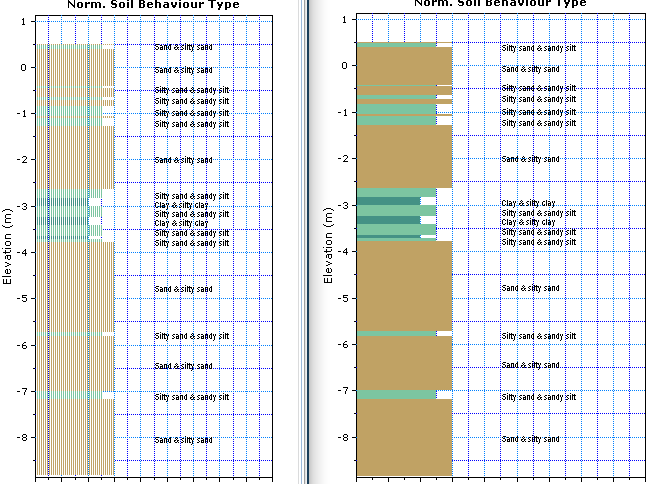Click elevation tick 1 on the left chart
Viewport: 654px width, 484px height.
tap(23, 21)
